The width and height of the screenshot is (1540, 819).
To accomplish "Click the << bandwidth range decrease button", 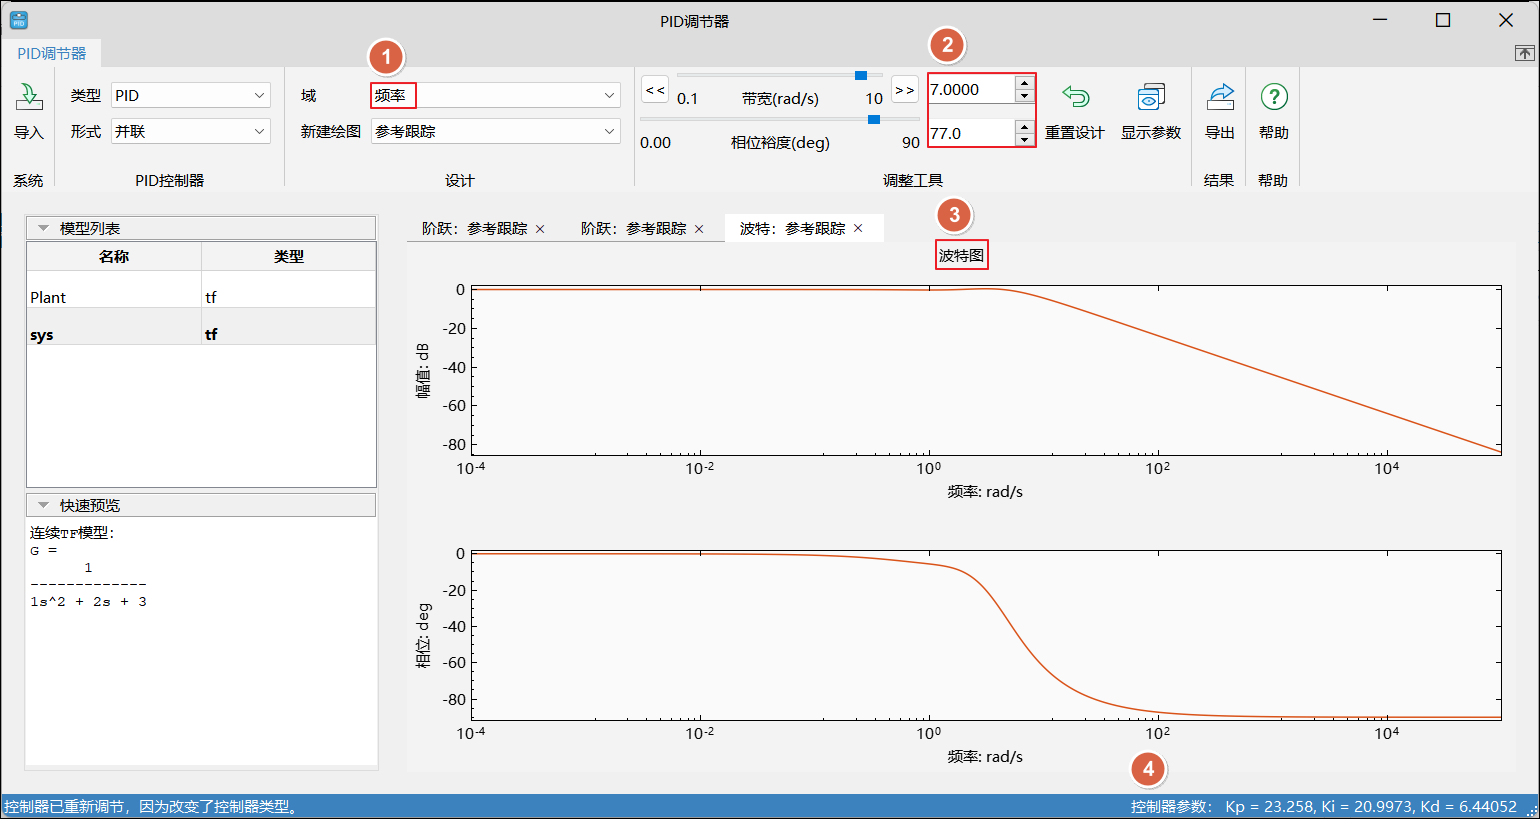I will pyautogui.click(x=655, y=90).
